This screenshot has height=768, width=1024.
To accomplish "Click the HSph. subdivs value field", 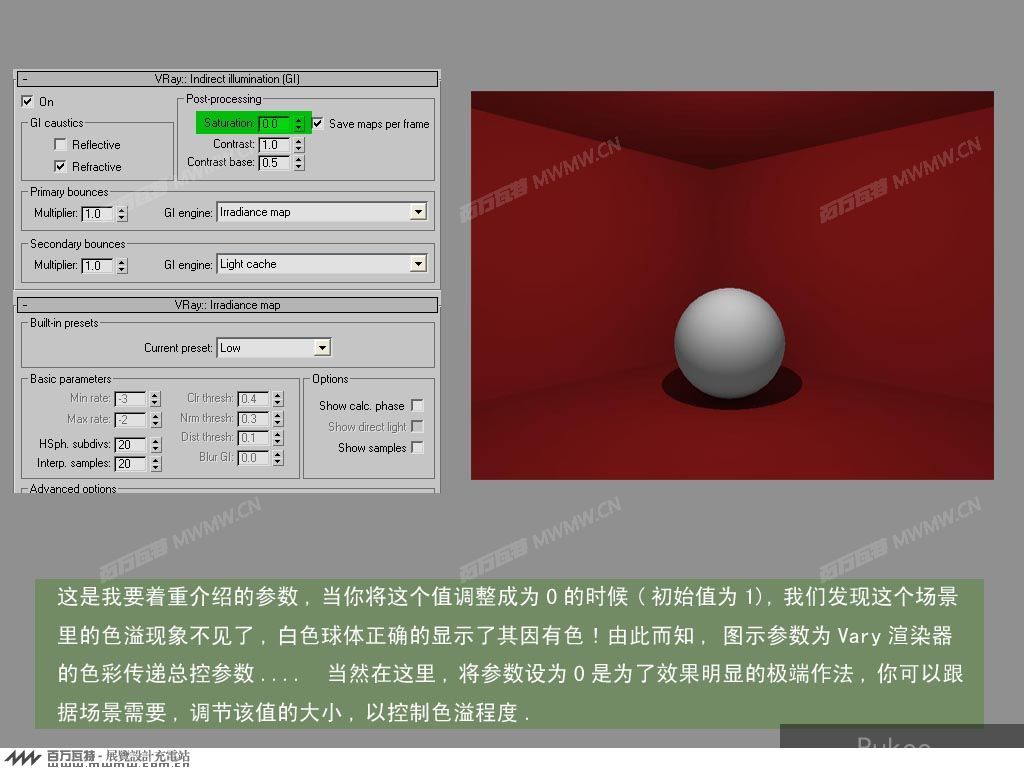I will 131,445.
